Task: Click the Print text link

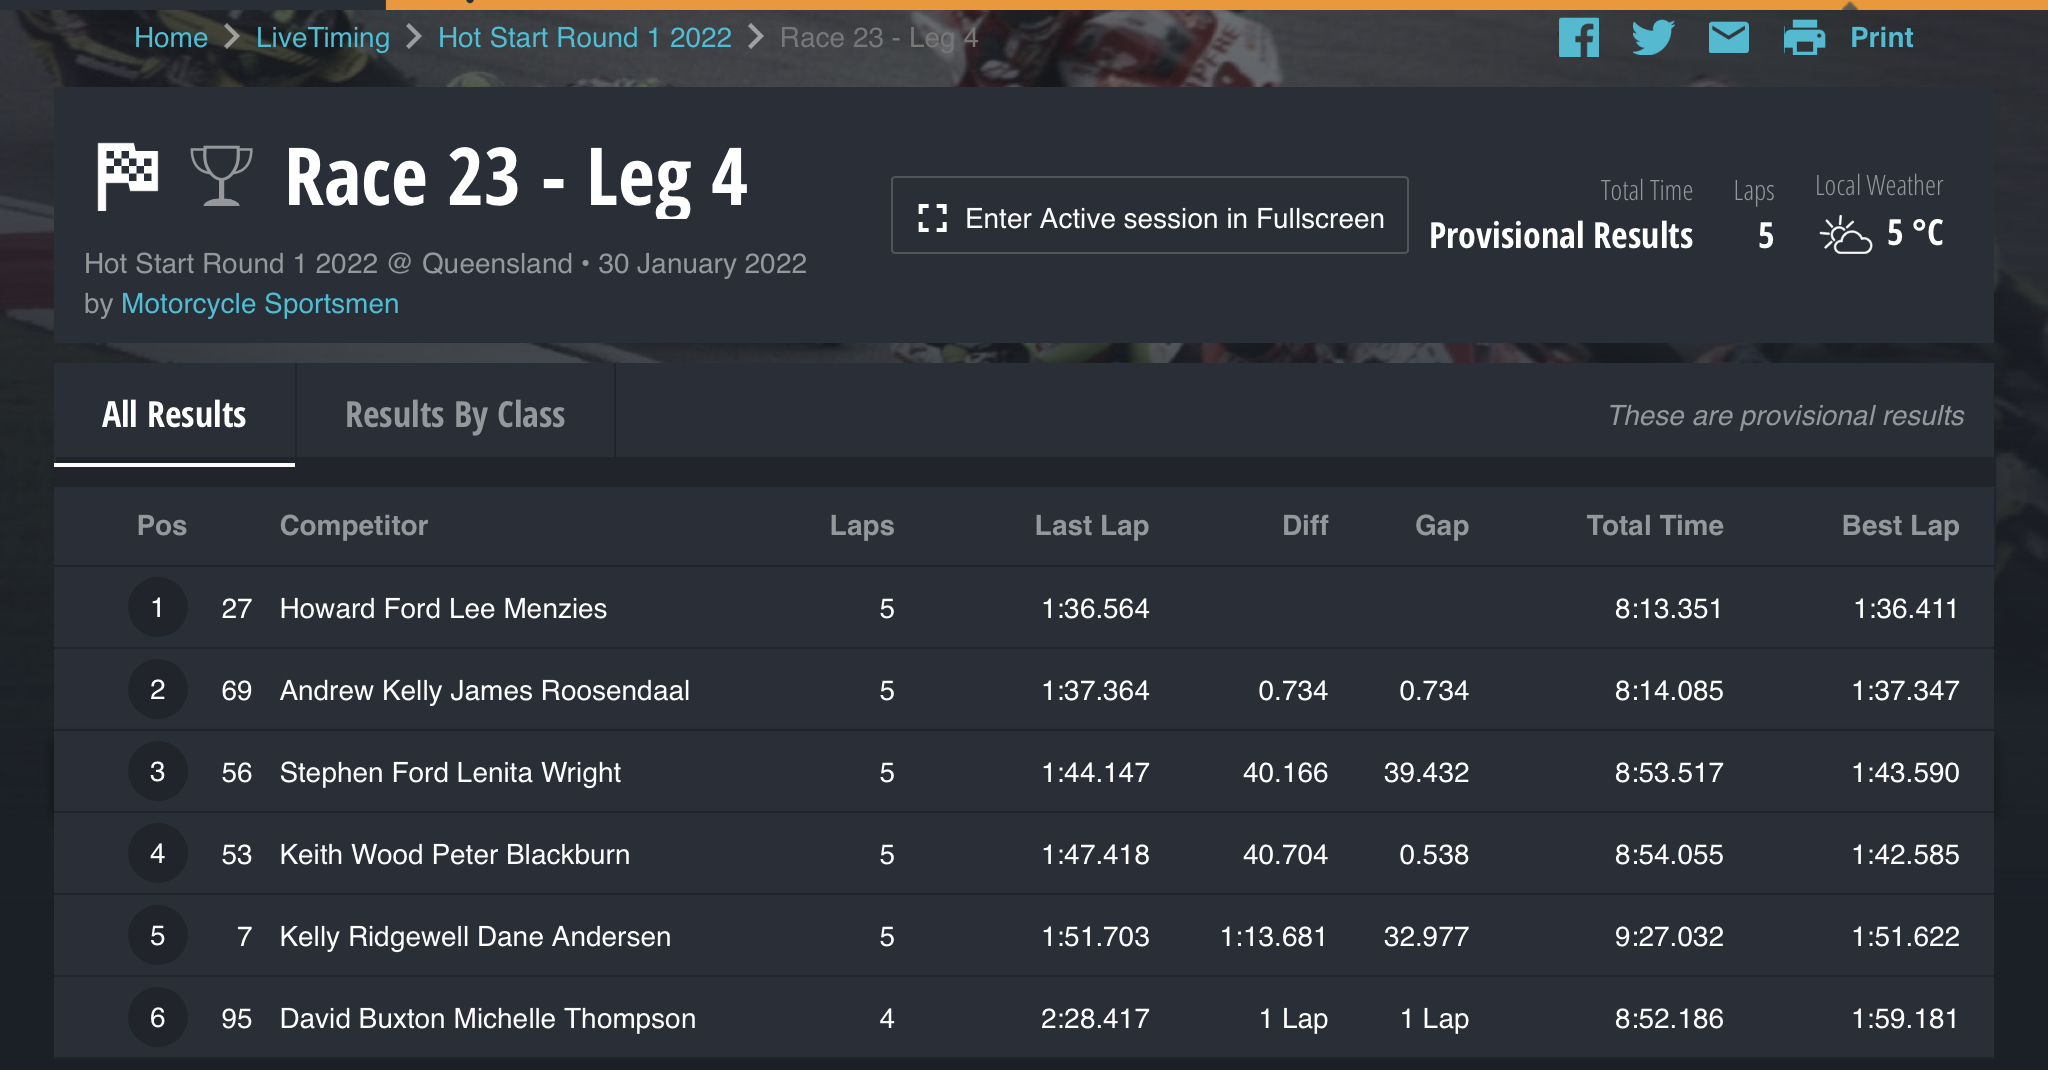Action: coord(1881,38)
